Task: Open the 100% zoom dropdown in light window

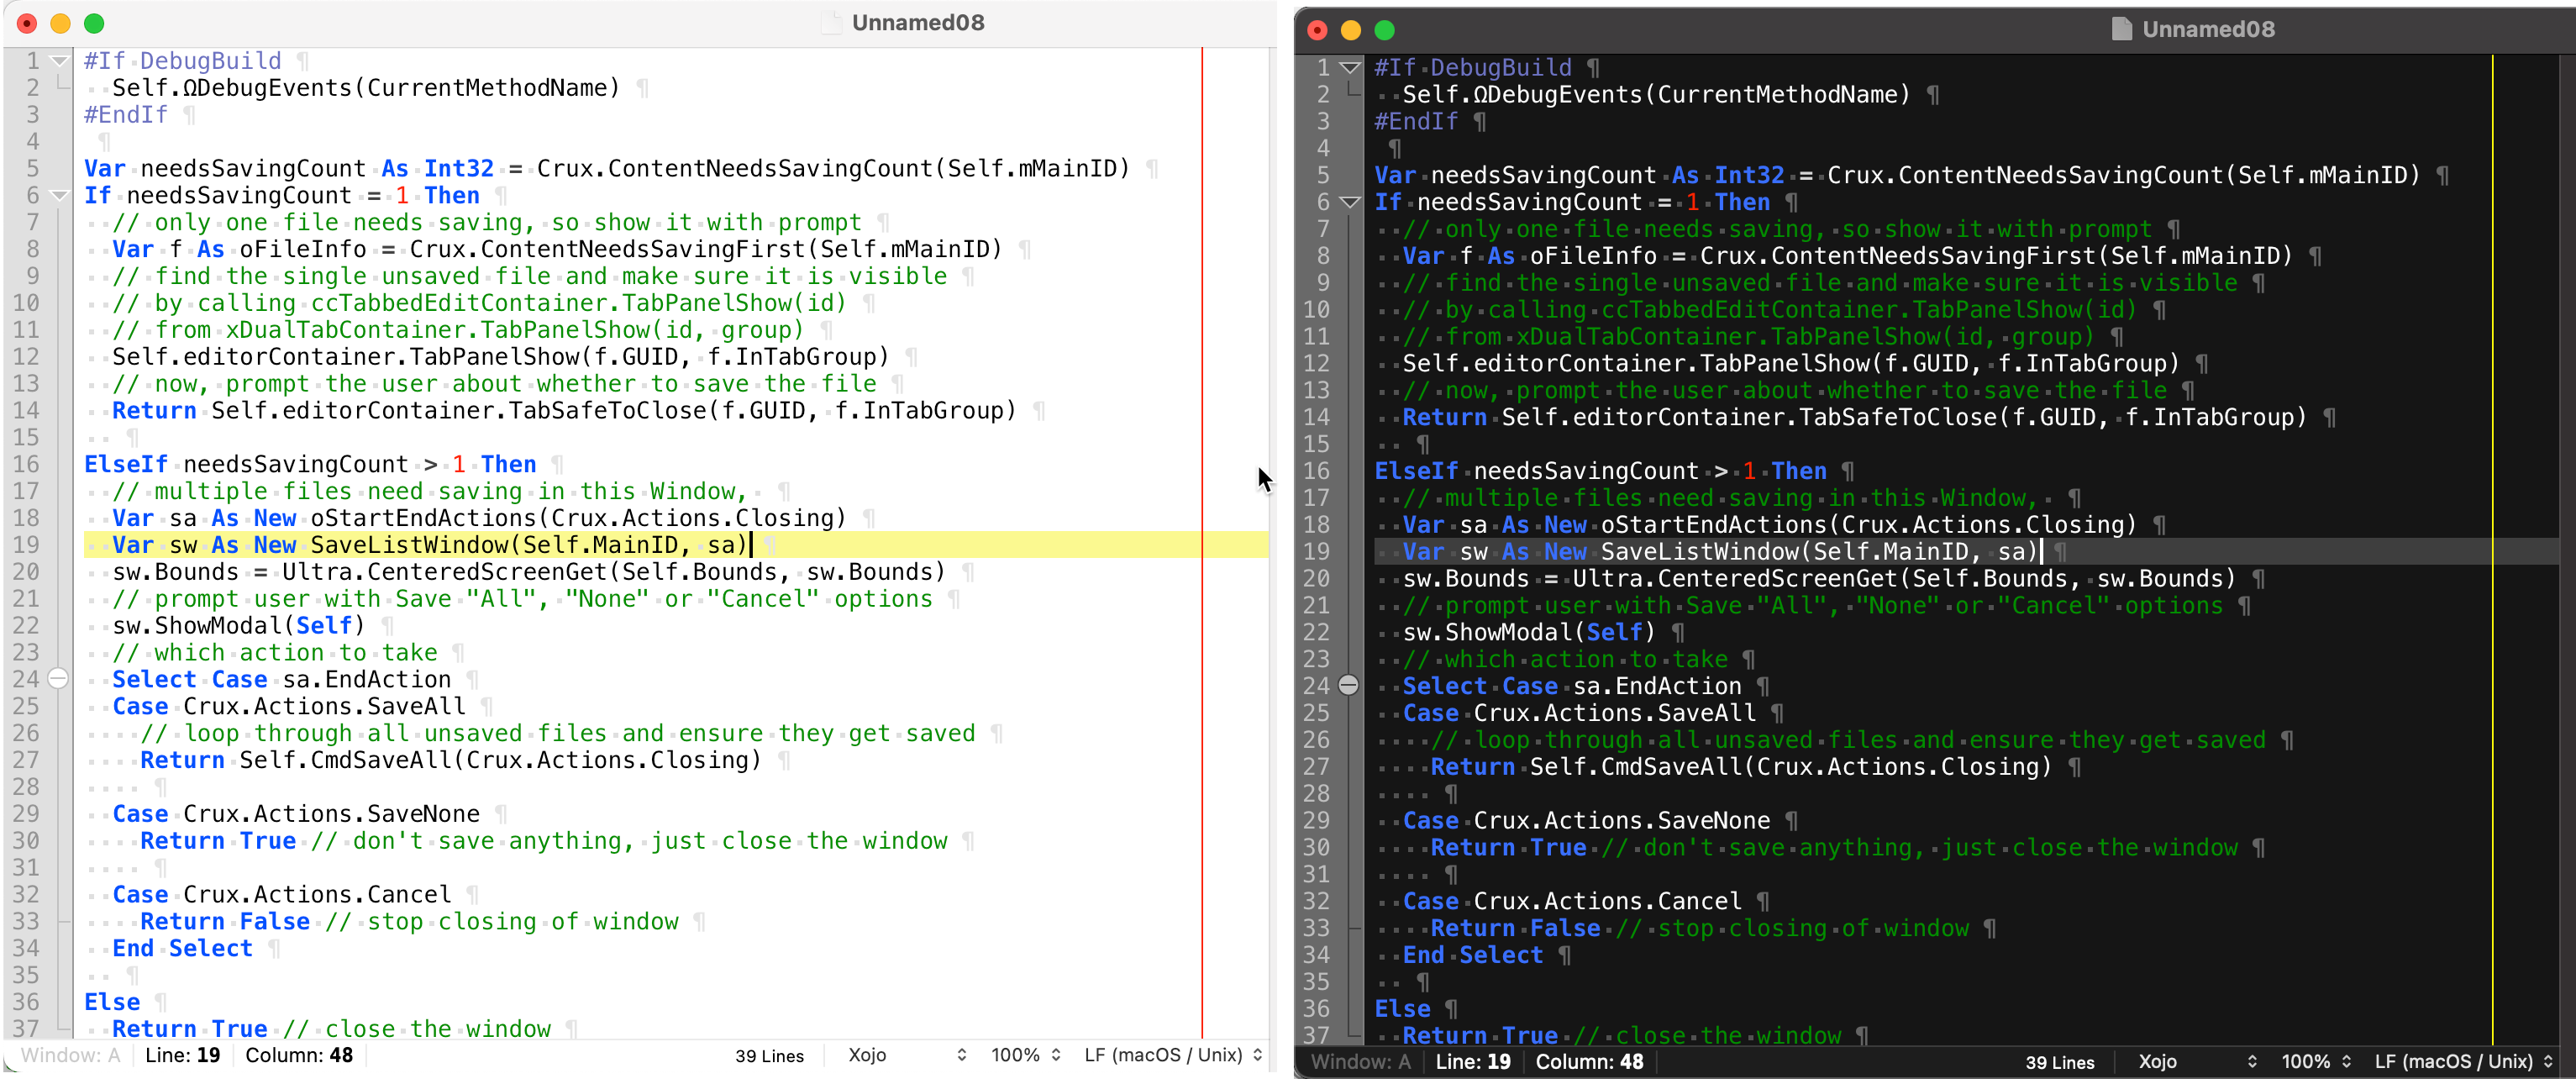Action: coord(1025,1055)
